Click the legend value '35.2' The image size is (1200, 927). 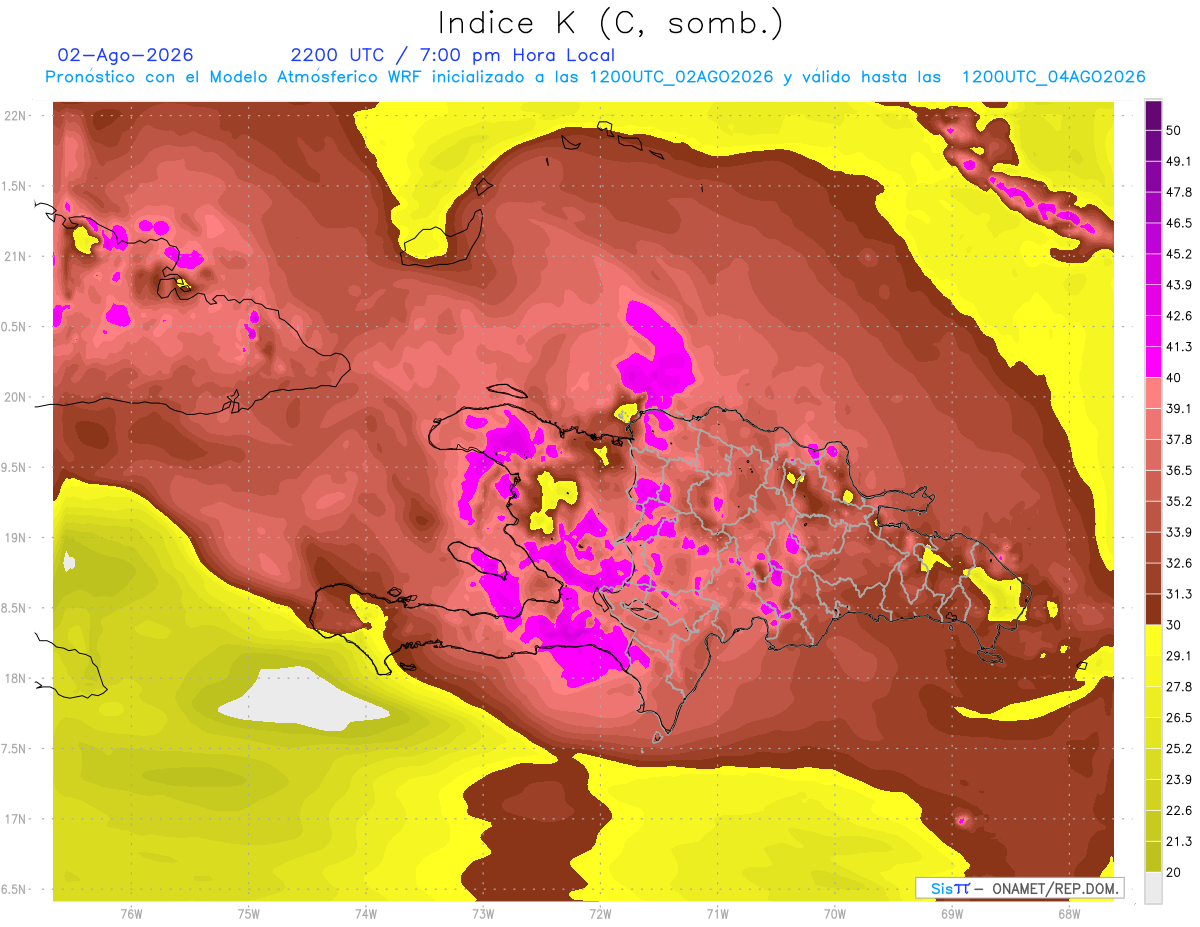(x=1179, y=501)
